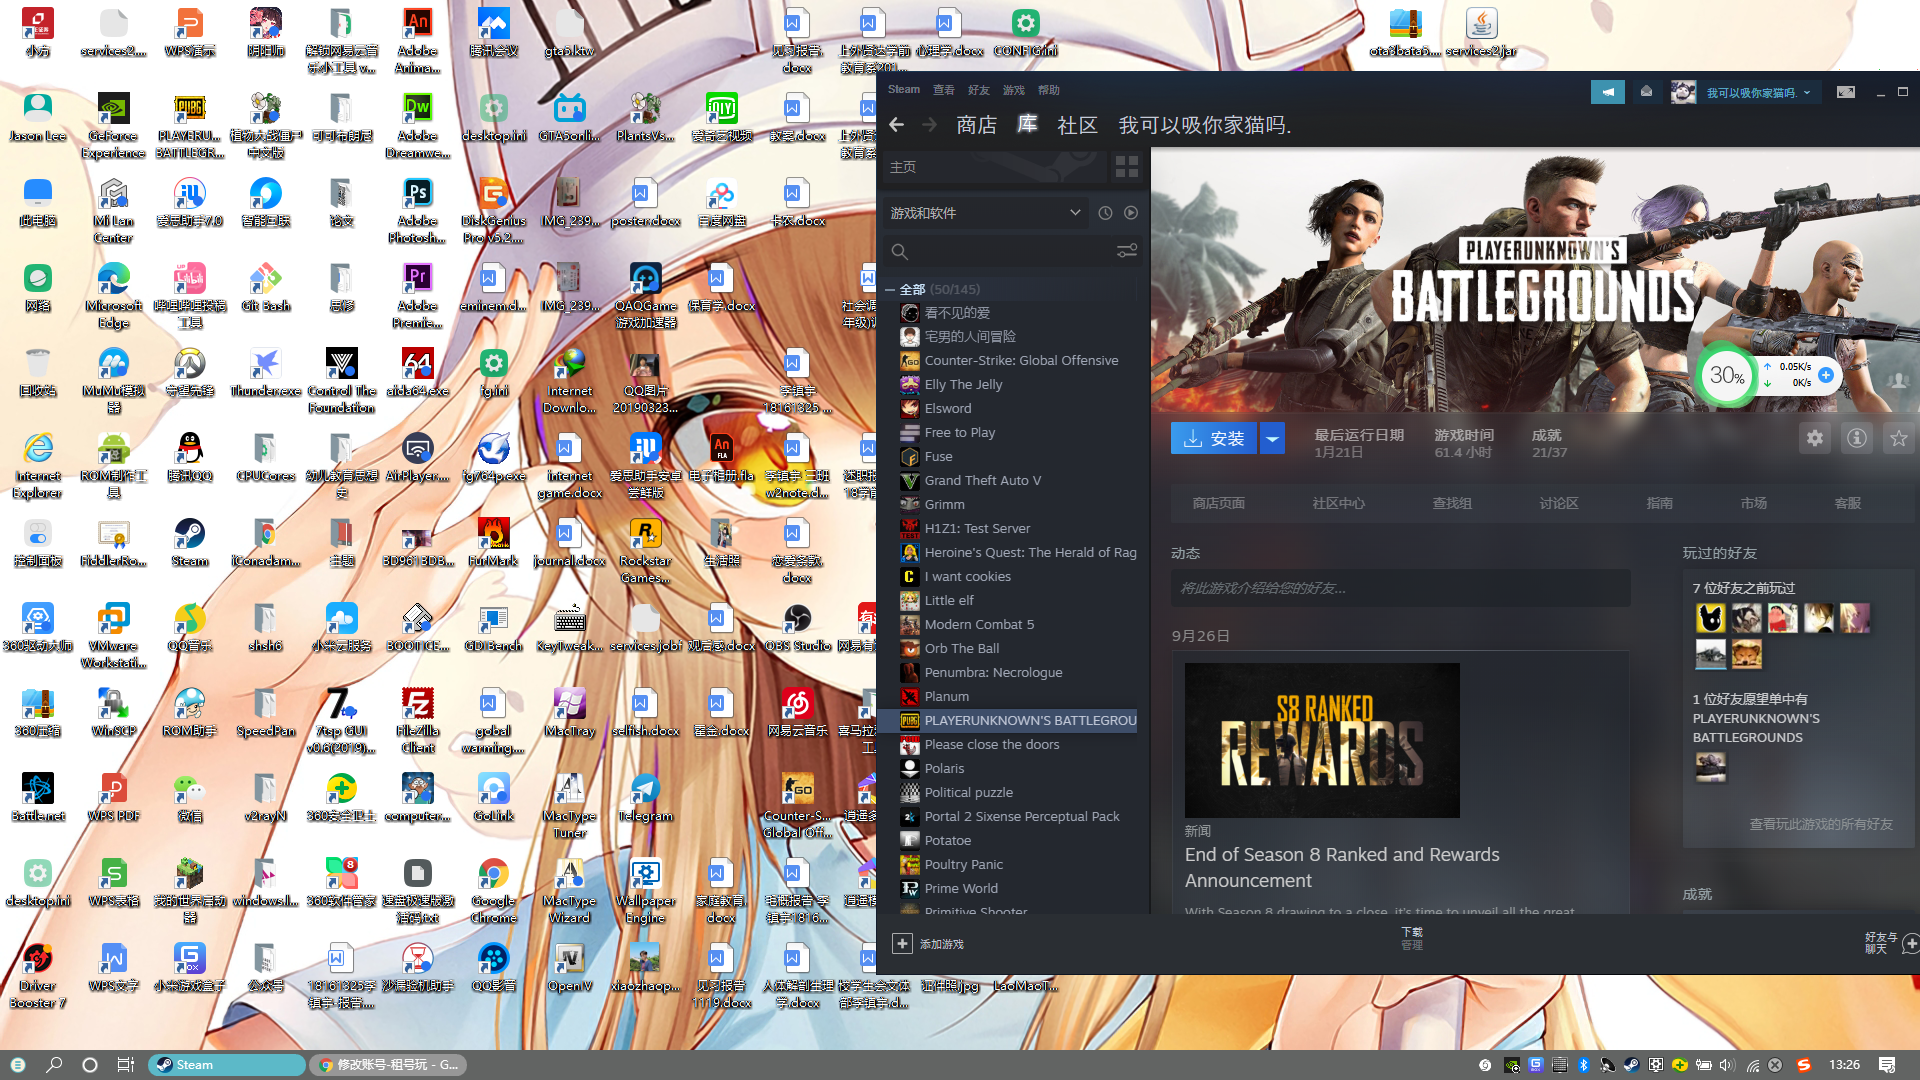
Task: View all friends who play this game
Action: coord(1821,824)
